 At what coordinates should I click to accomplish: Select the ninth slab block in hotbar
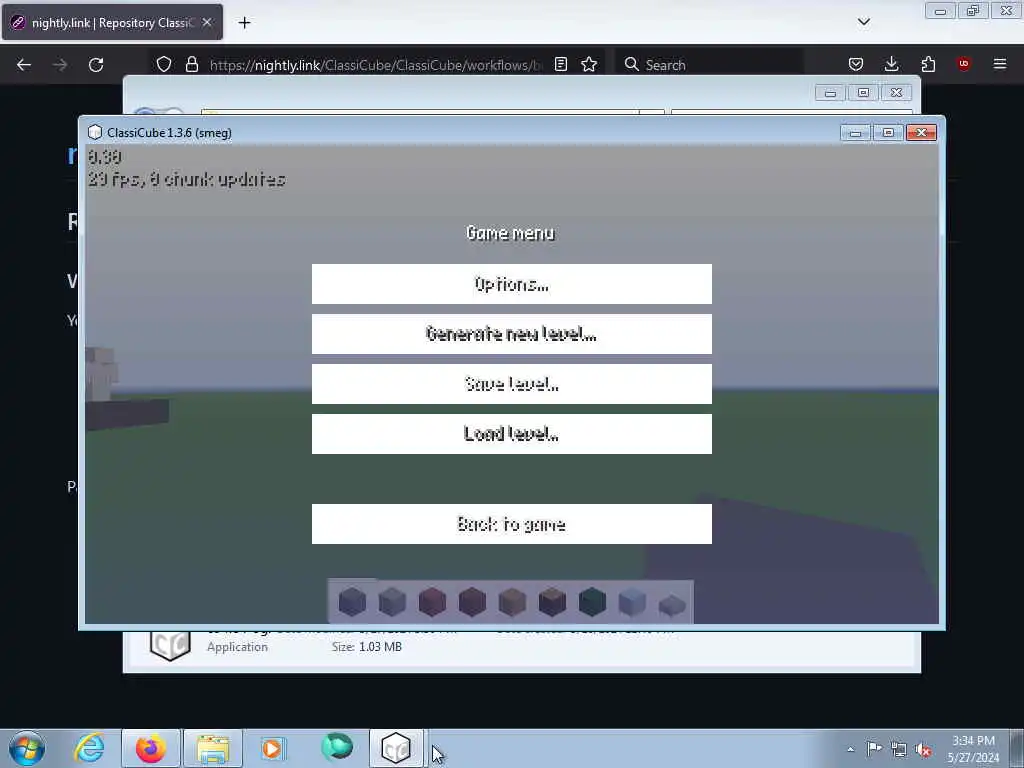point(671,605)
